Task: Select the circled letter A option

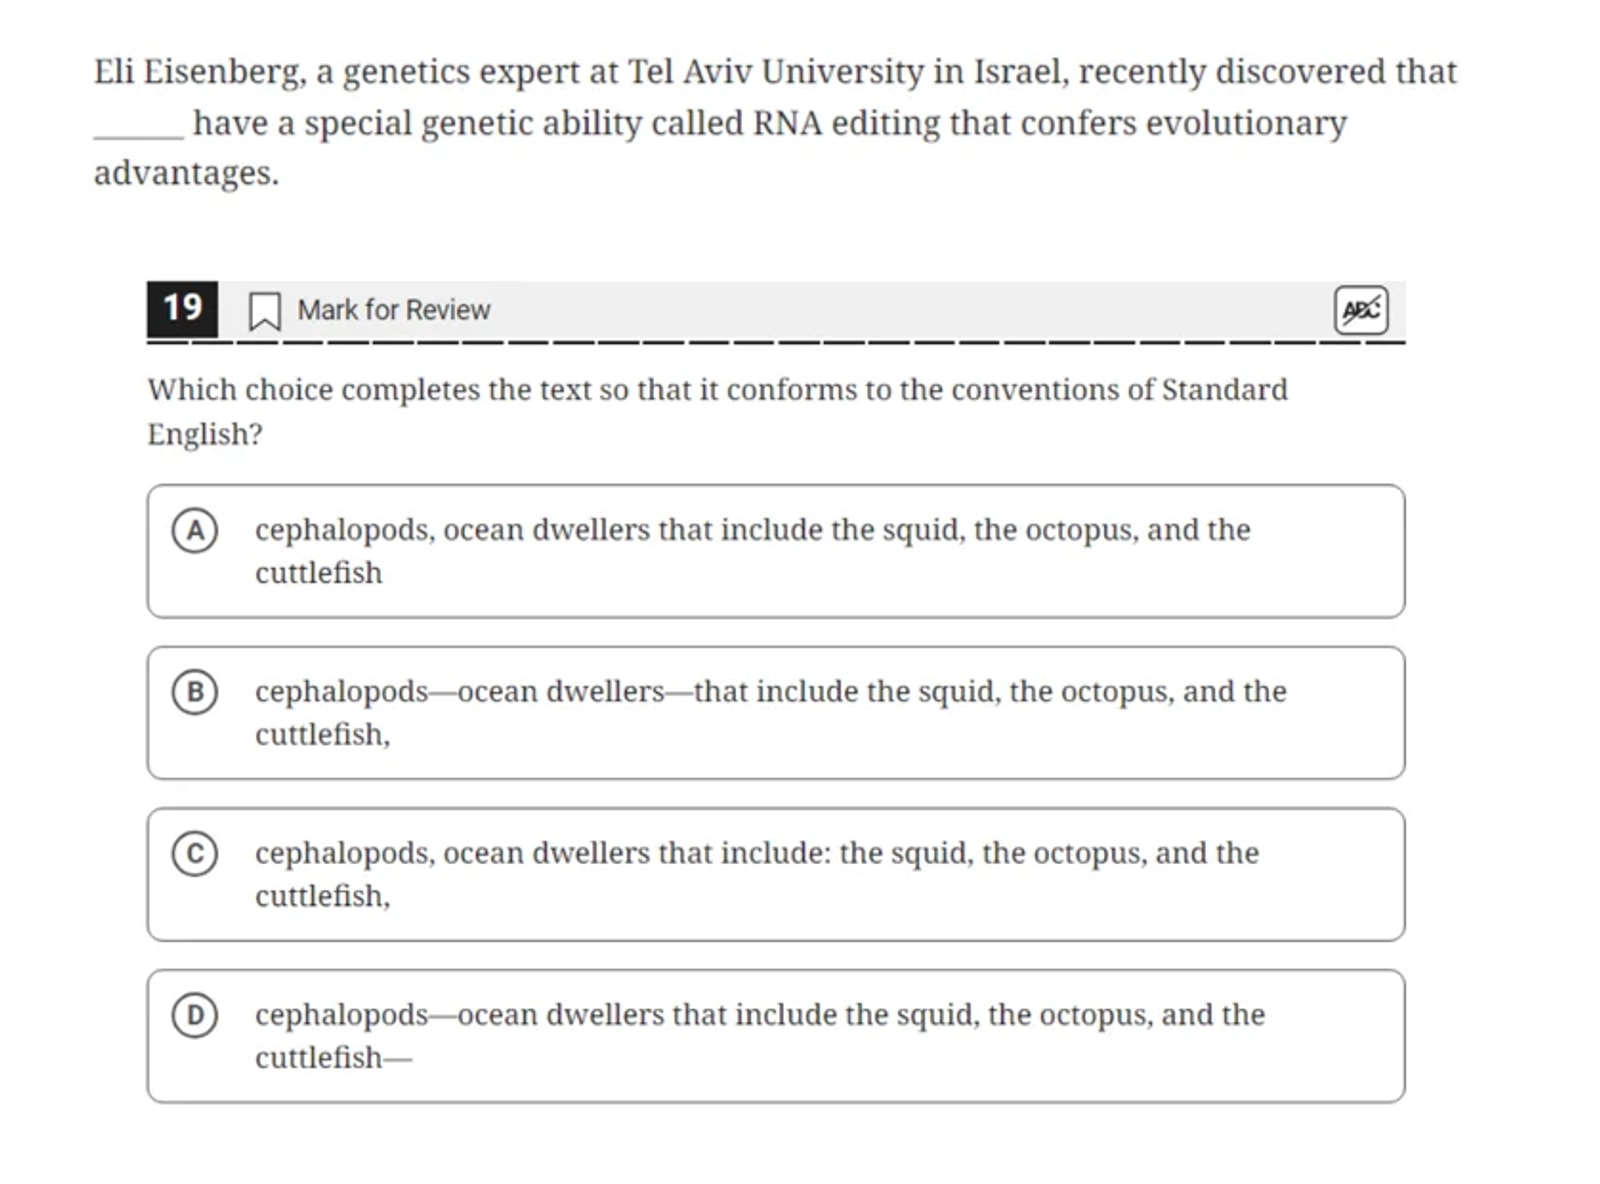Action: tap(194, 530)
